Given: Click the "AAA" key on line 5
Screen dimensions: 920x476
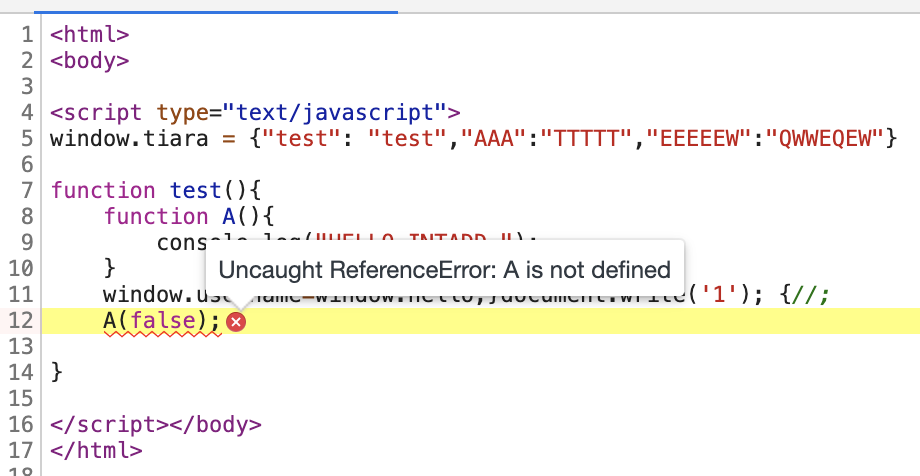Looking at the screenshot, I should coord(495,139).
